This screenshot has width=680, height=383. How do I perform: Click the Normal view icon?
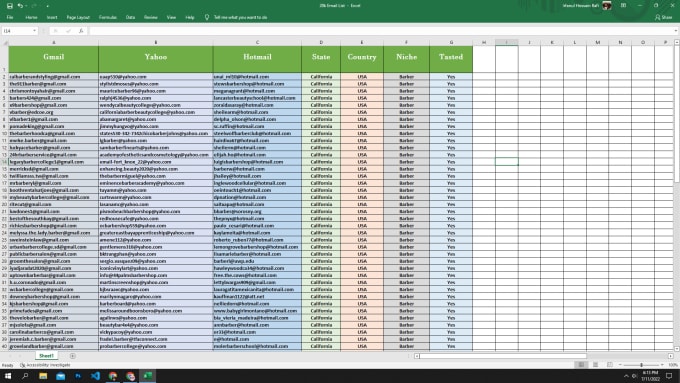pos(581,365)
